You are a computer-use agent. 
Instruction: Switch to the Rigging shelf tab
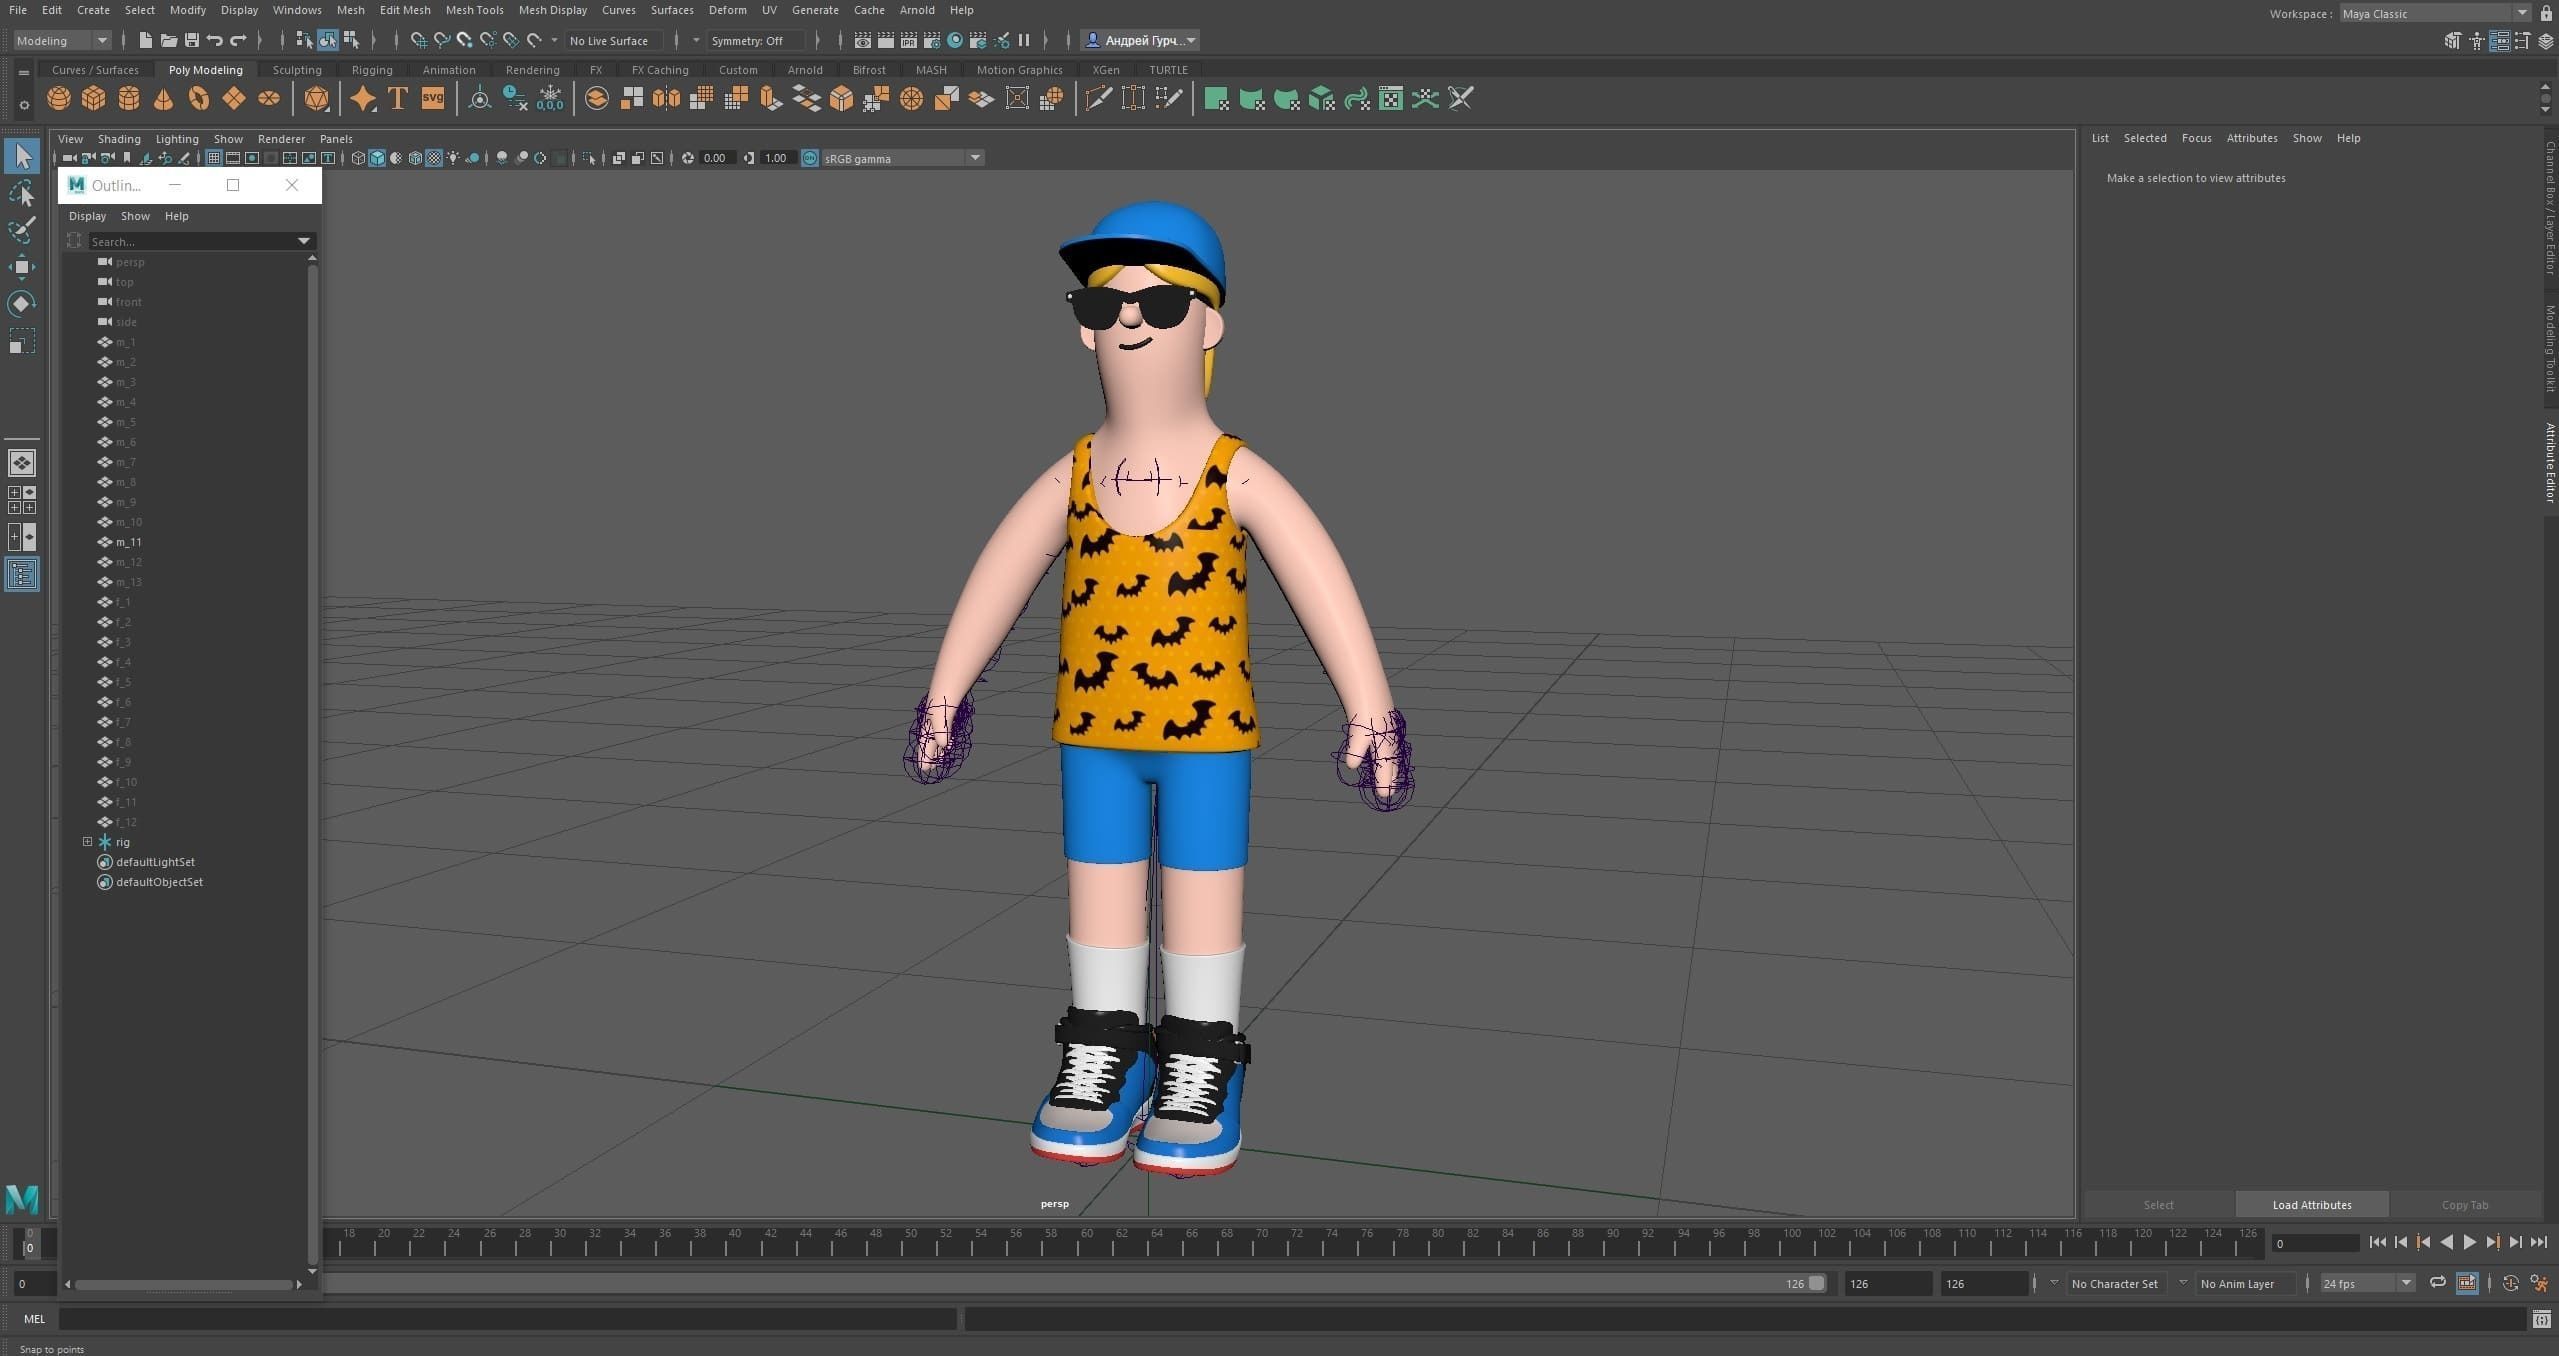371,70
